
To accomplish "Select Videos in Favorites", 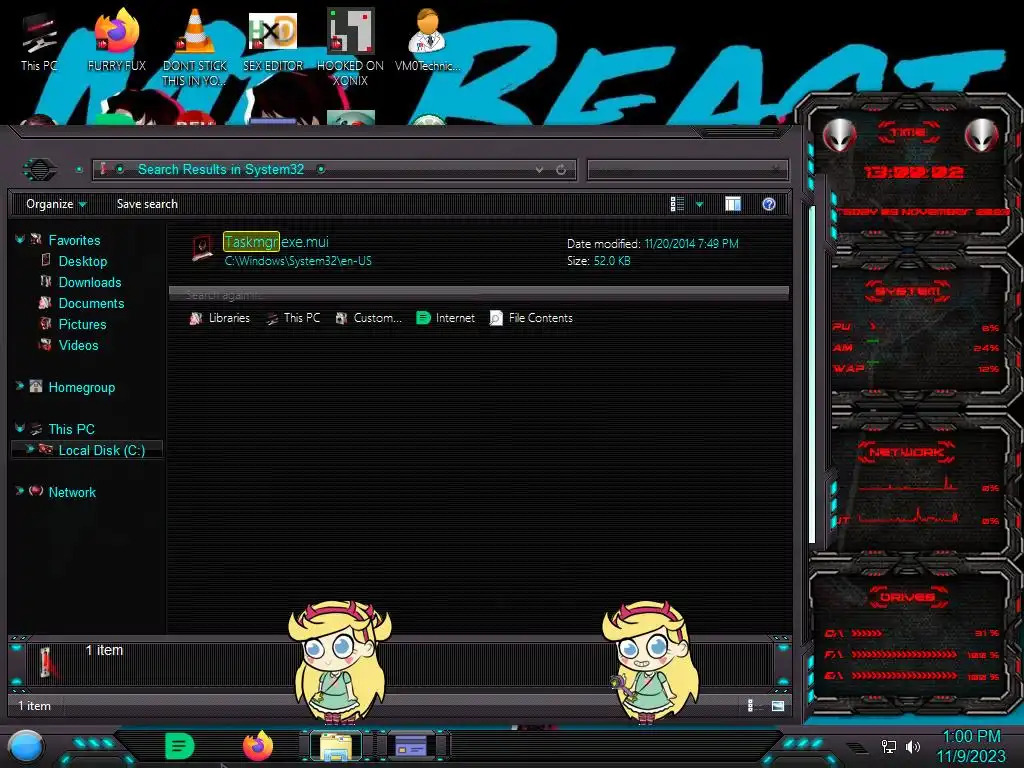I will pyautogui.click(x=78, y=345).
